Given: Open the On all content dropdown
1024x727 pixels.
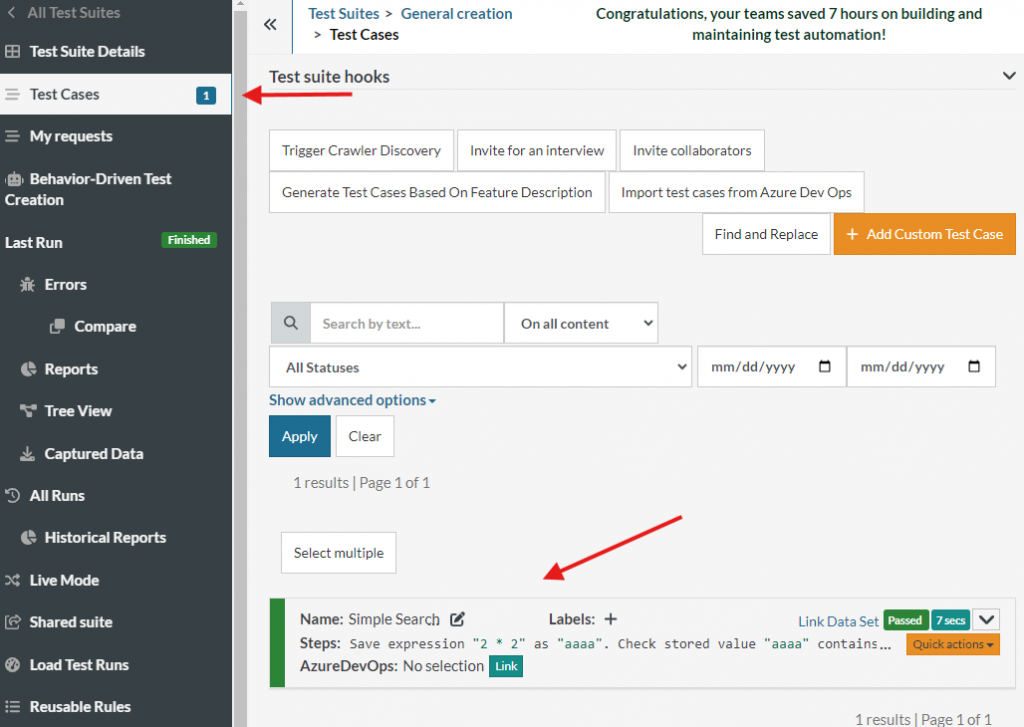Looking at the screenshot, I should click(581, 324).
